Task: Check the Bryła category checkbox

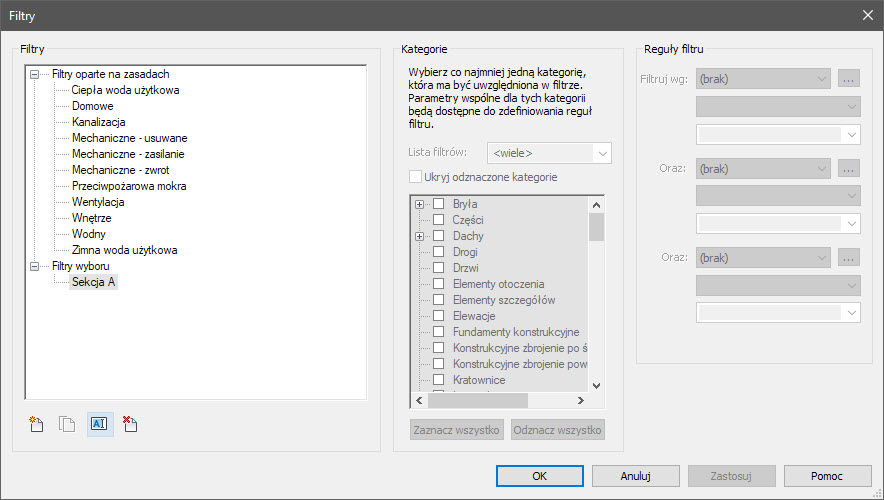Action: coord(438,204)
